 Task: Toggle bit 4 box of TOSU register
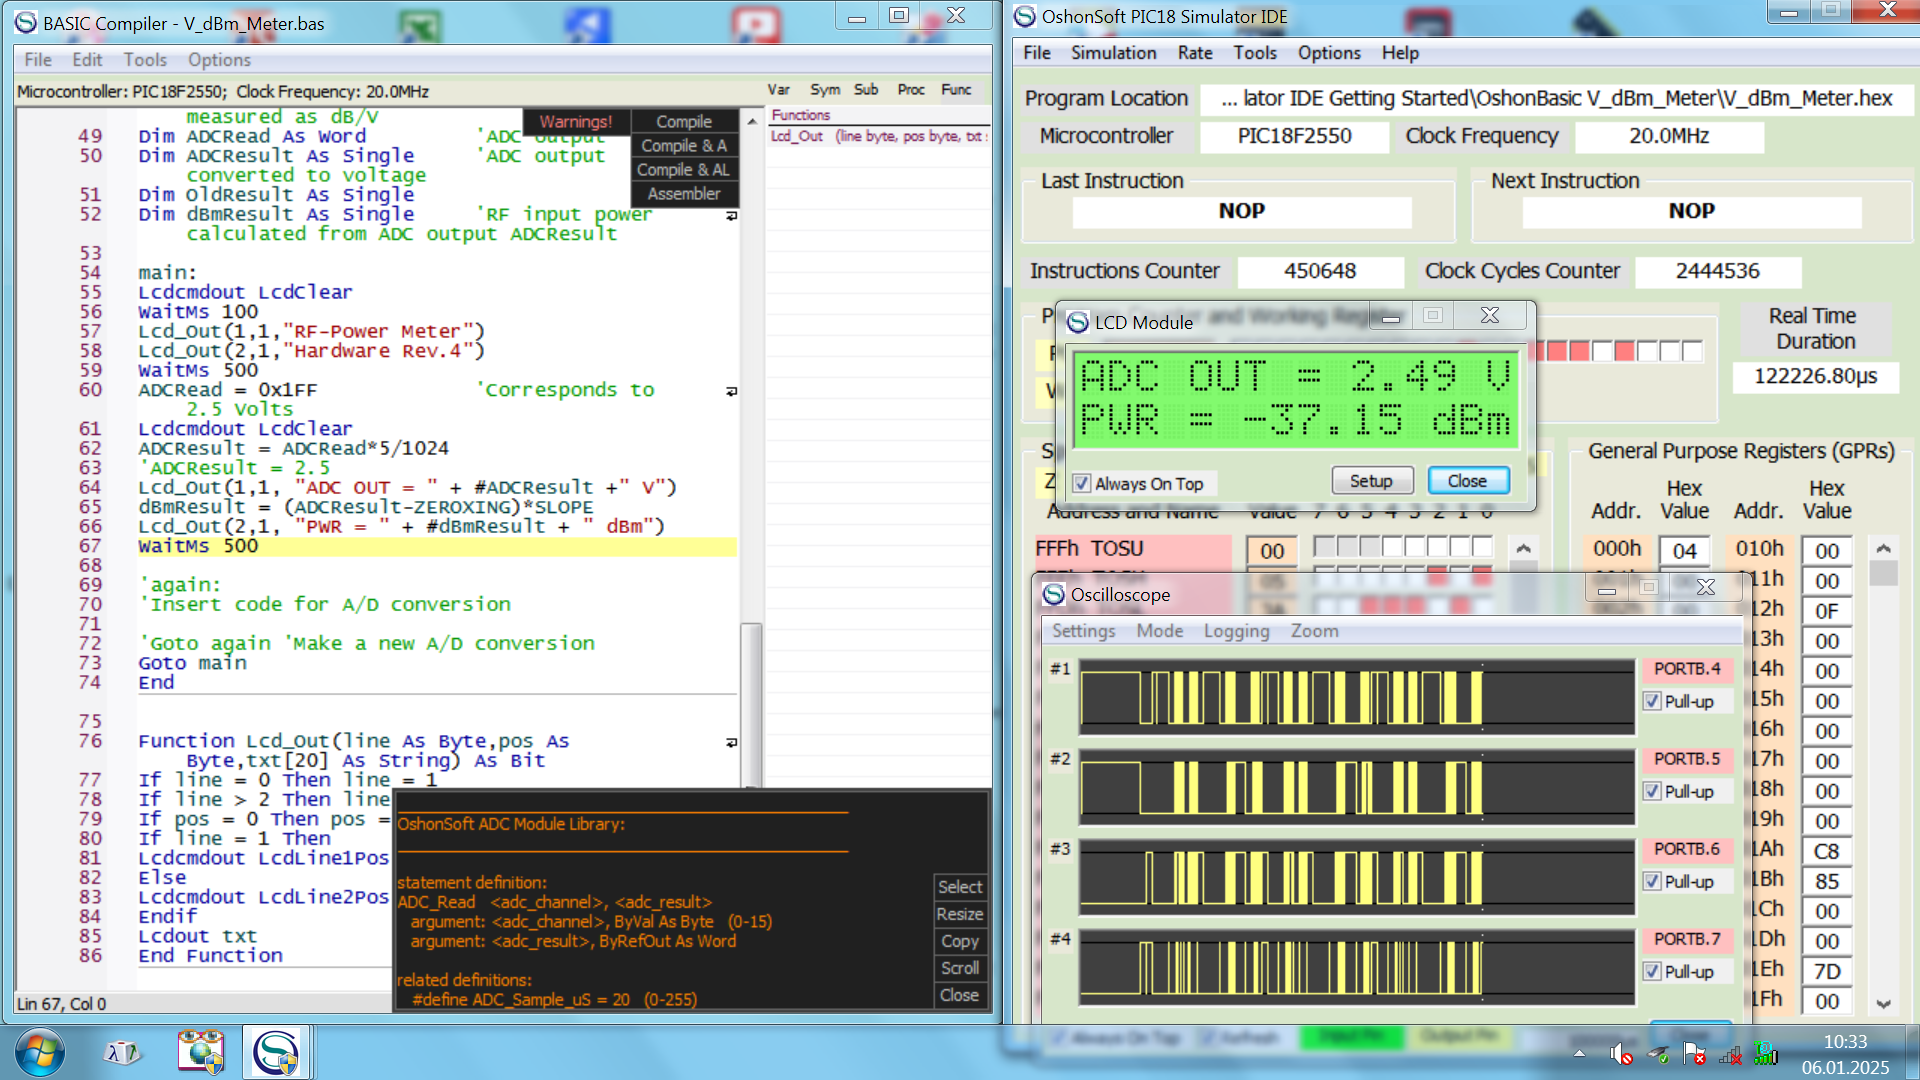coord(1391,547)
